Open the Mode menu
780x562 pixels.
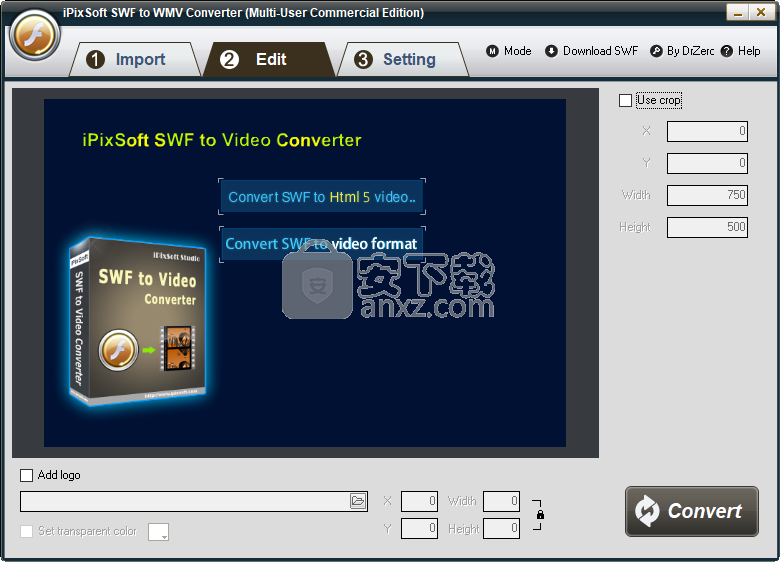(508, 51)
